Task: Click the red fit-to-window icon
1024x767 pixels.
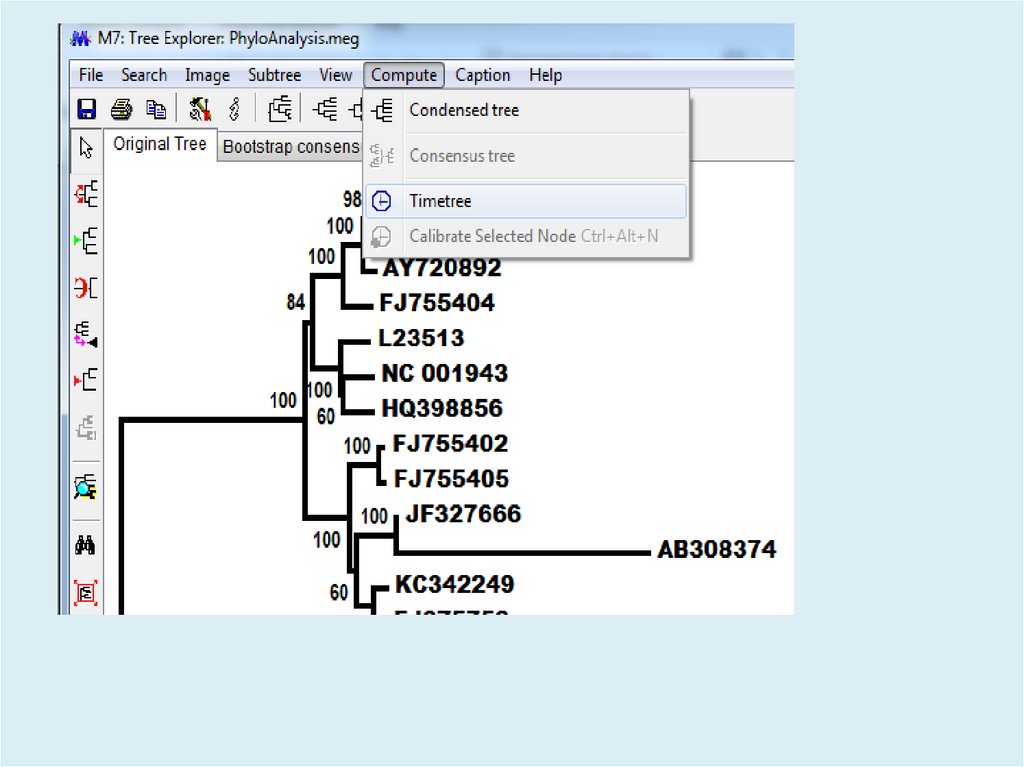Action: 86,592
